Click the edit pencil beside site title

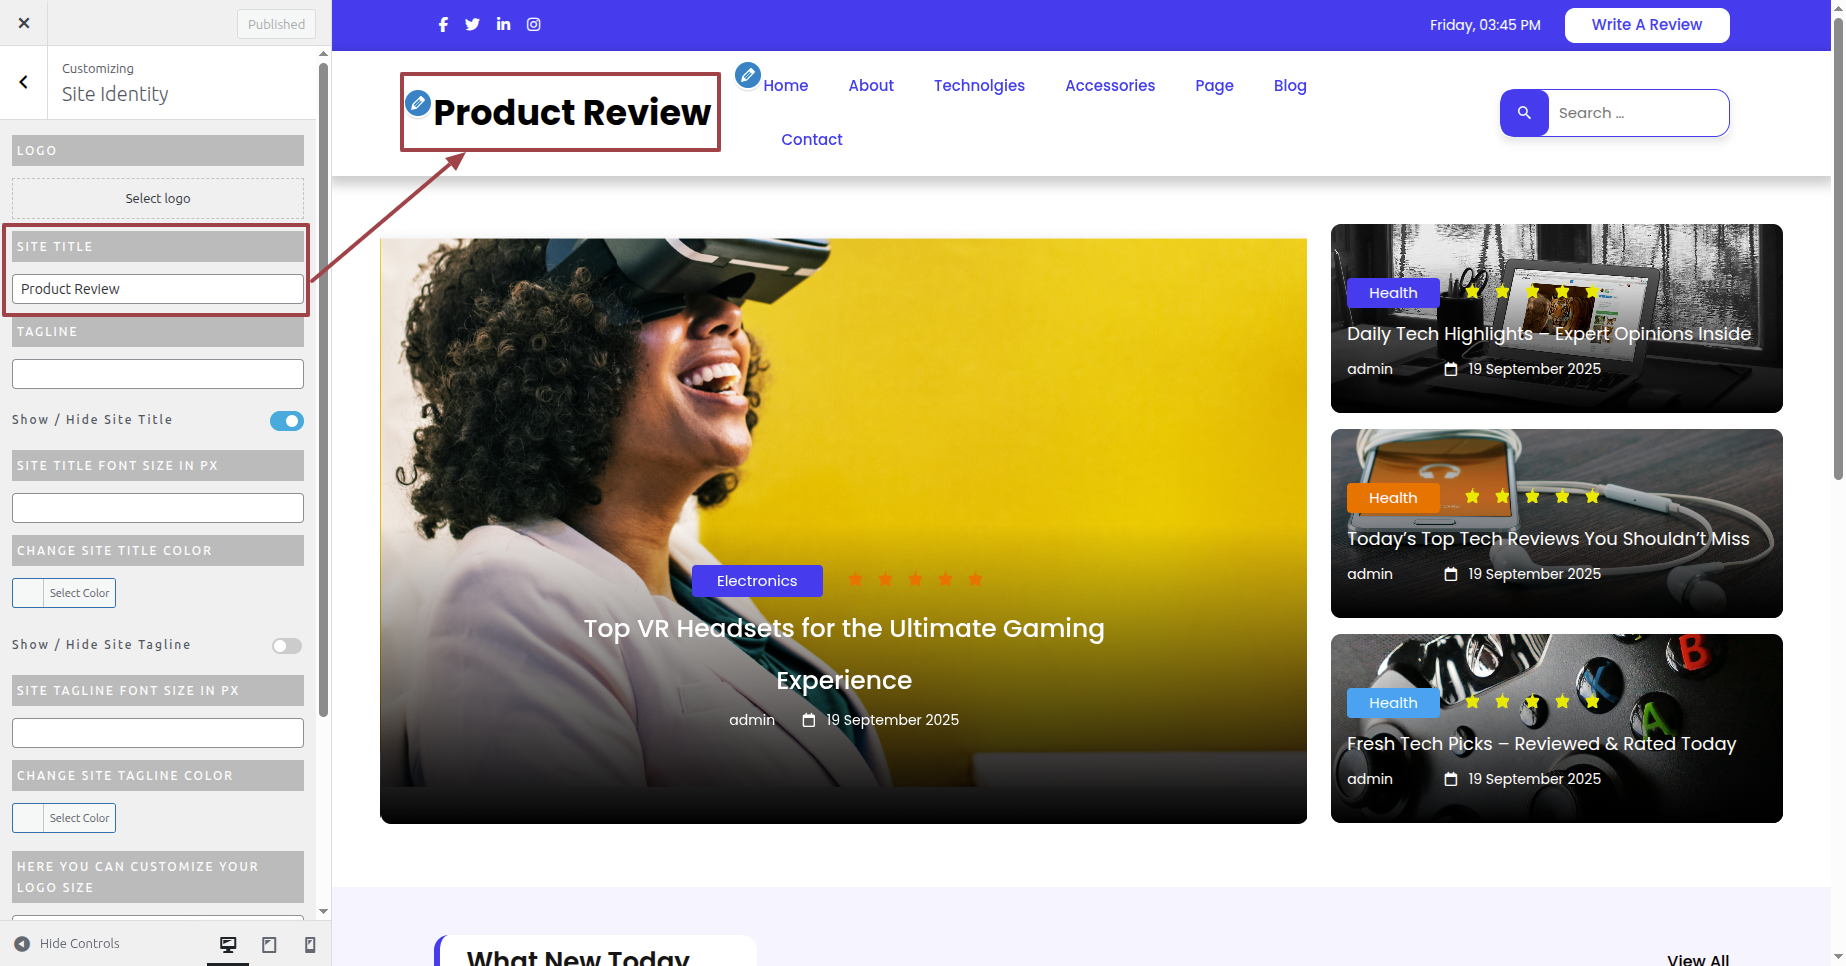pos(418,102)
